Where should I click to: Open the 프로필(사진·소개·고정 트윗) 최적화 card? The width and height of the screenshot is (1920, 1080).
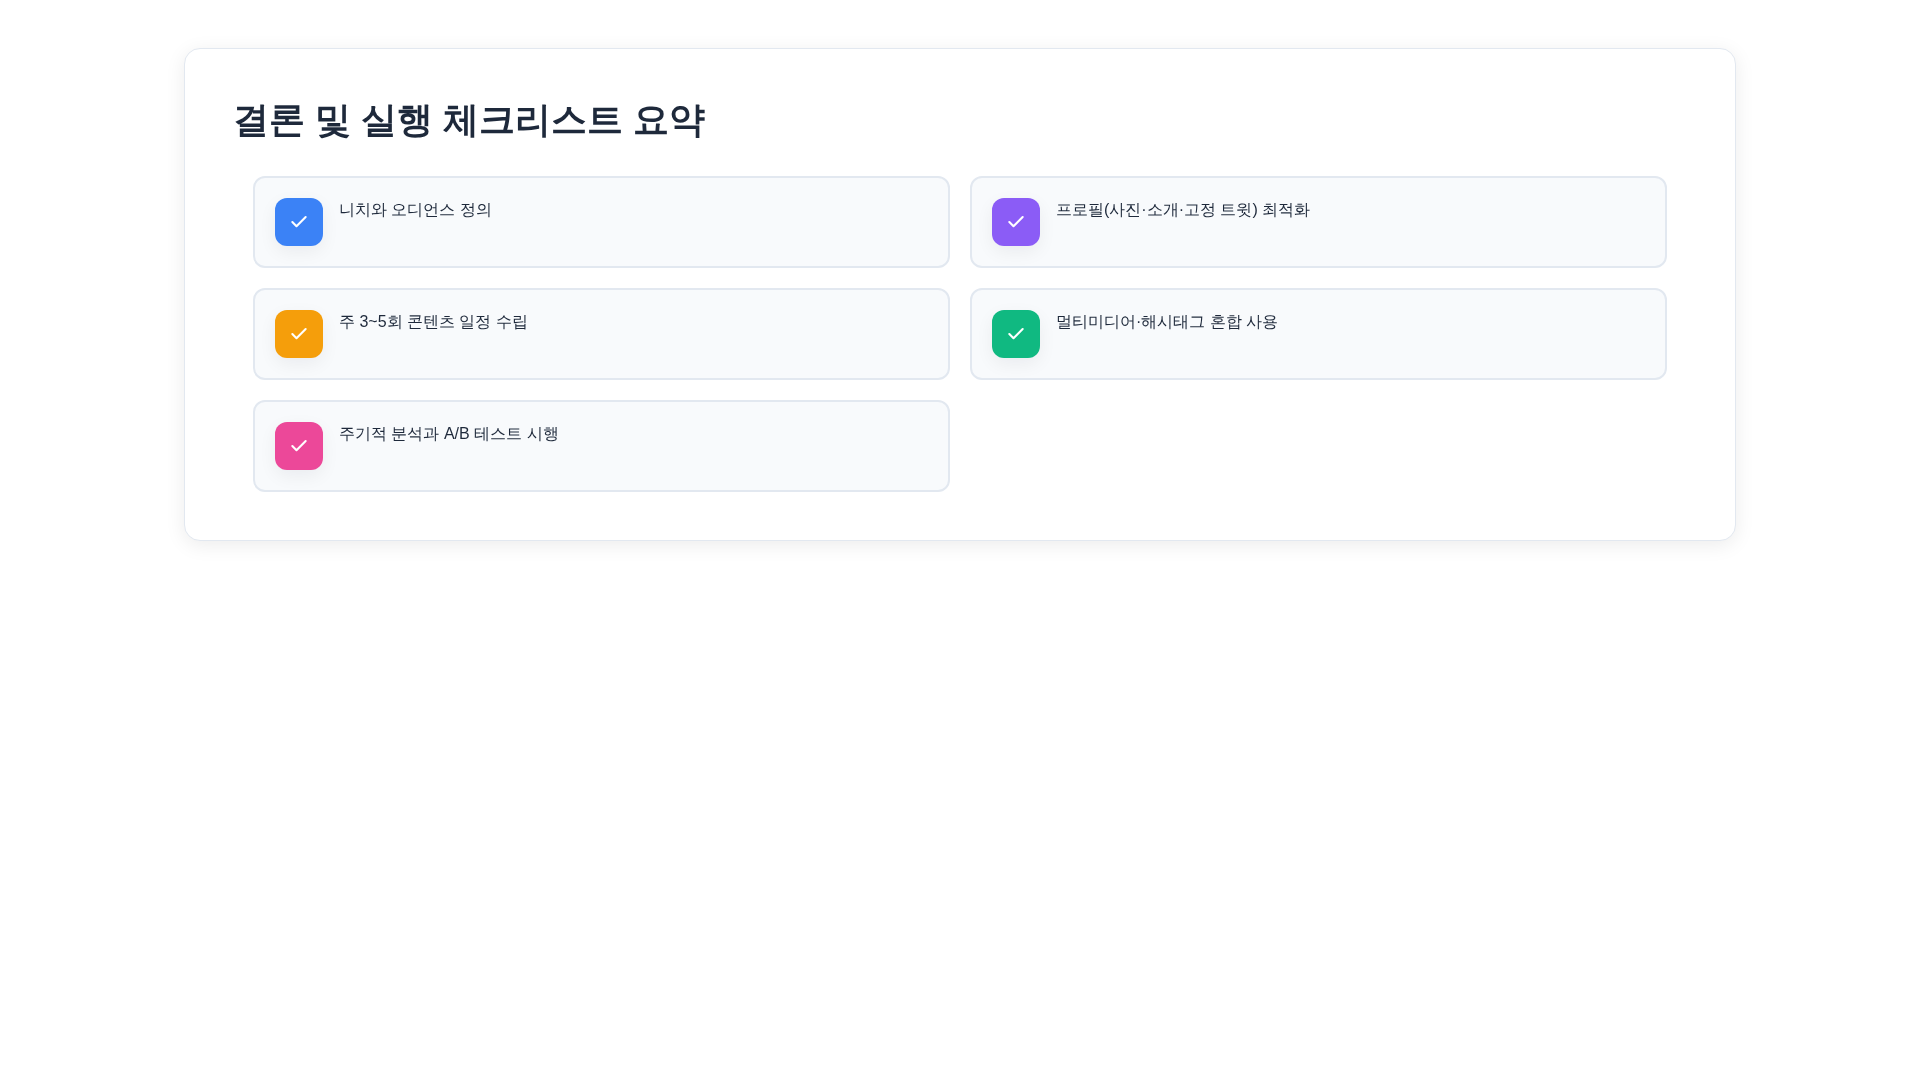tap(1317, 221)
